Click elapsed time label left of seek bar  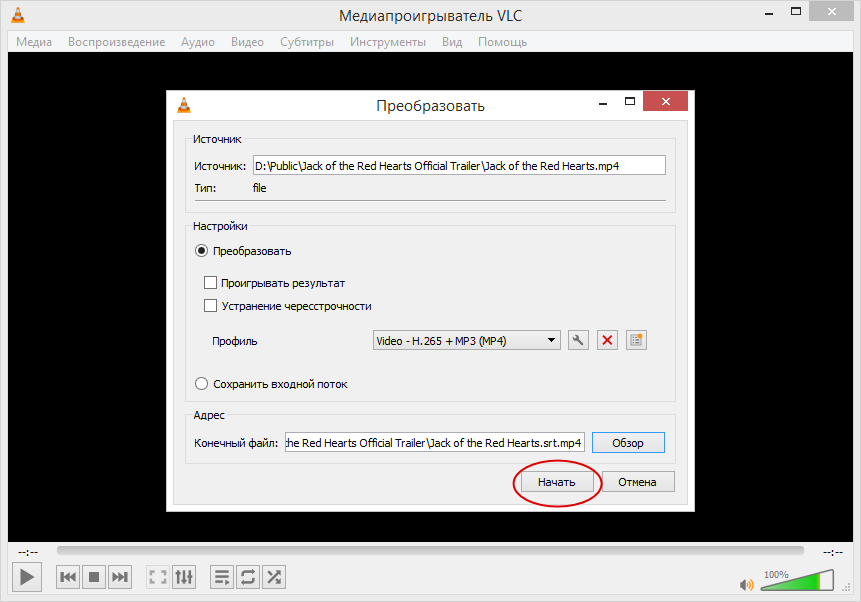(28, 553)
